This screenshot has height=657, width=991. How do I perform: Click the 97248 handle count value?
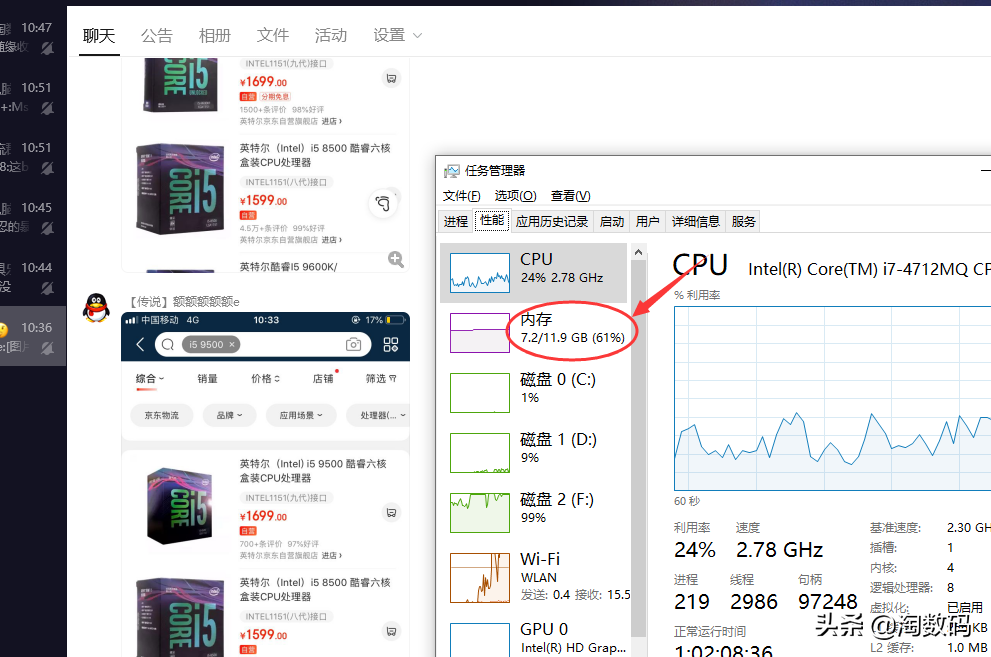click(827, 601)
